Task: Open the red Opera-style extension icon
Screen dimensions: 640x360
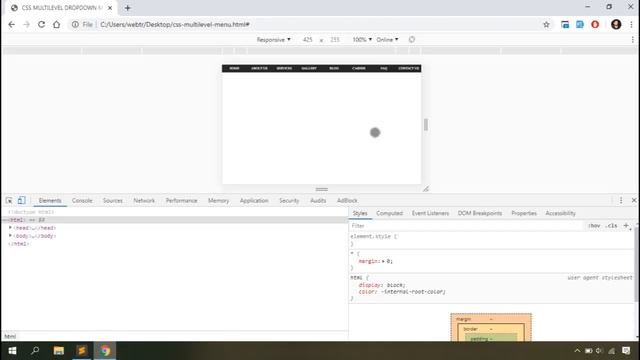Action: tap(595, 24)
